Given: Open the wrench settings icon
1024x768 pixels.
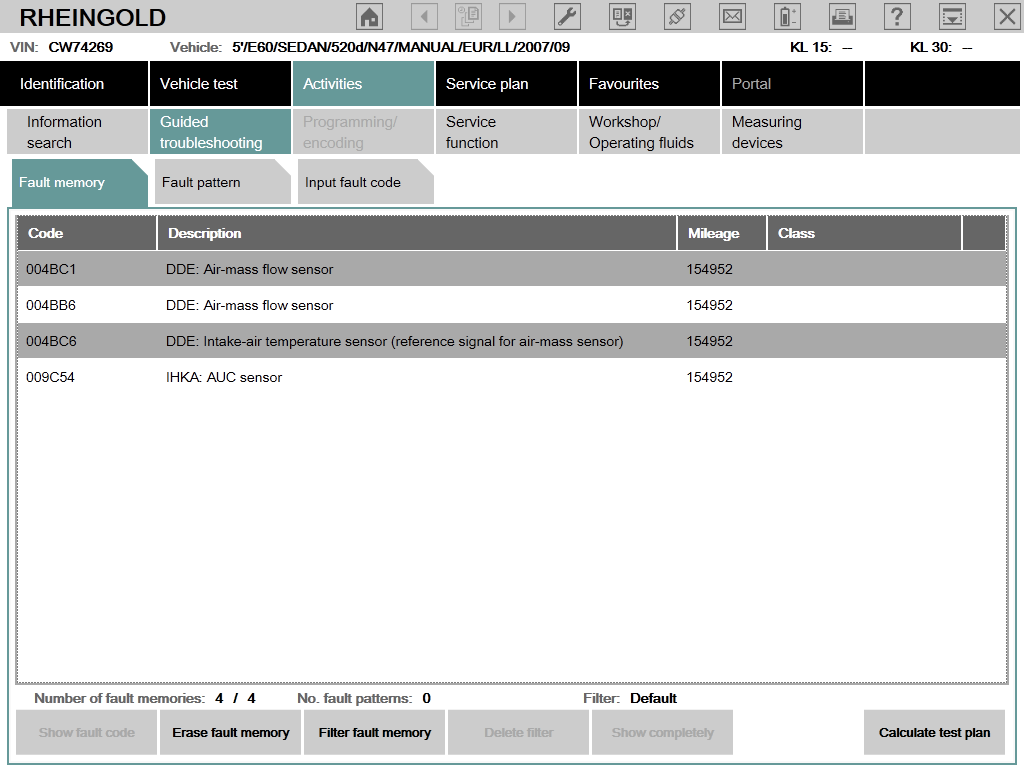Looking at the screenshot, I should pos(567,16).
